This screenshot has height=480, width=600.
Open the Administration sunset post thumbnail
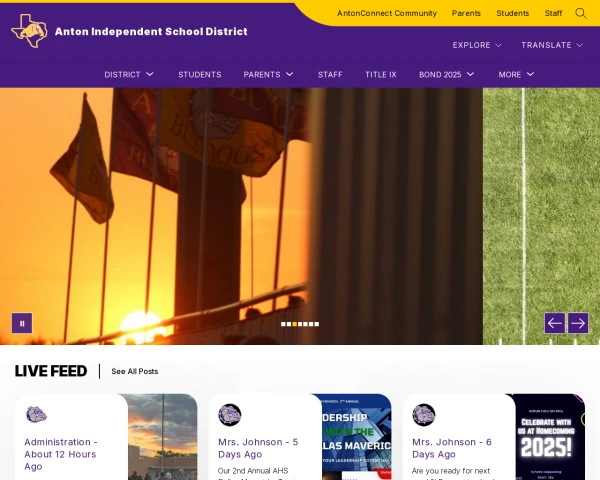[163, 437]
